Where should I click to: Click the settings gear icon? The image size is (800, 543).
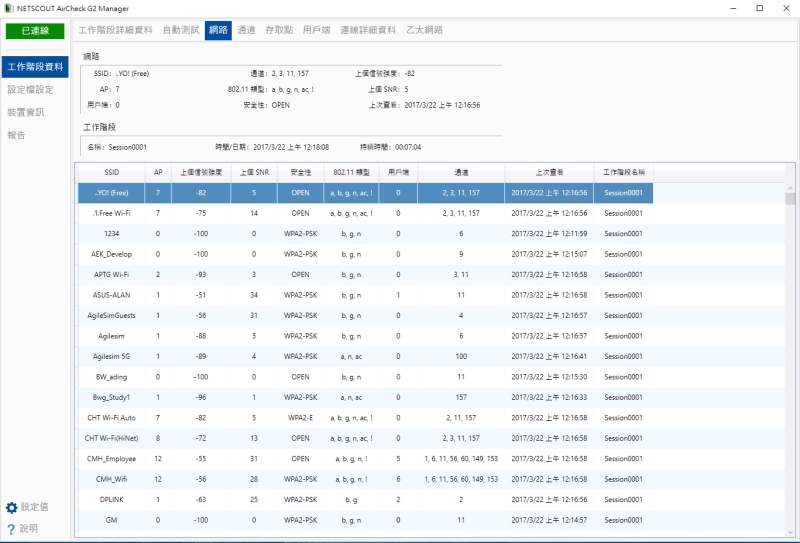click(12, 508)
